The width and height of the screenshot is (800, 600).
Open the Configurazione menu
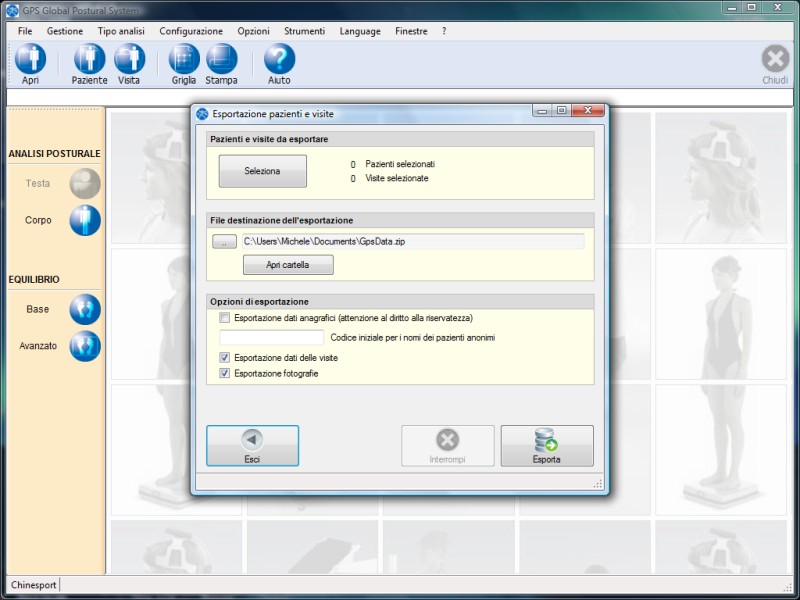pyautogui.click(x=191, y=31)
